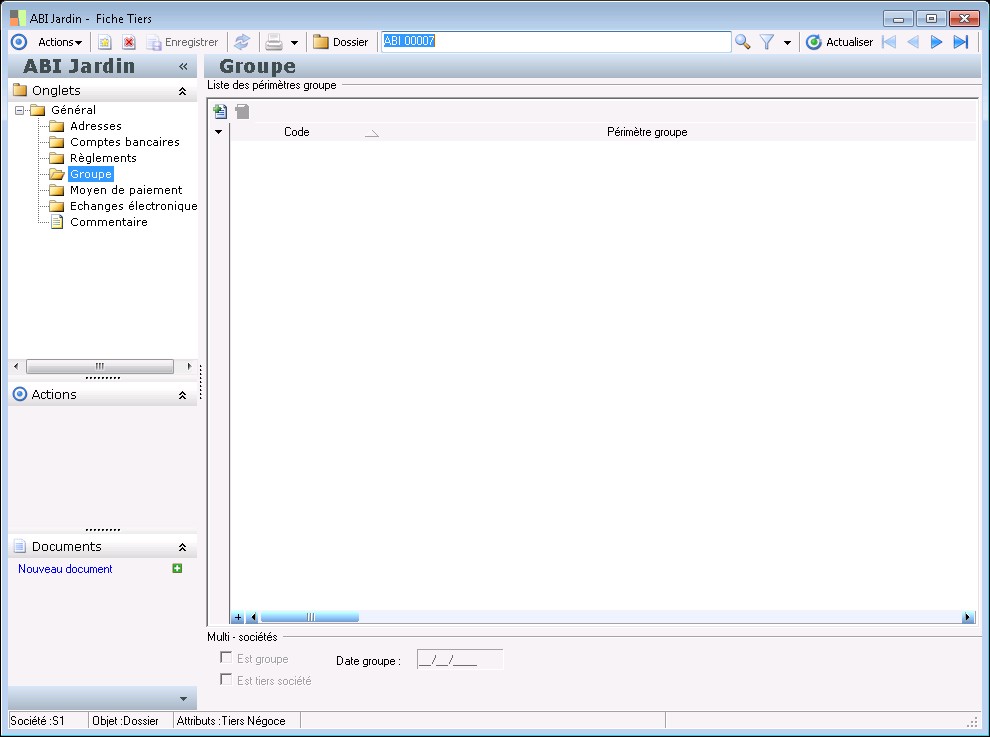
Task: Open the Actions dropdown menu
Action: pos(60,42)
